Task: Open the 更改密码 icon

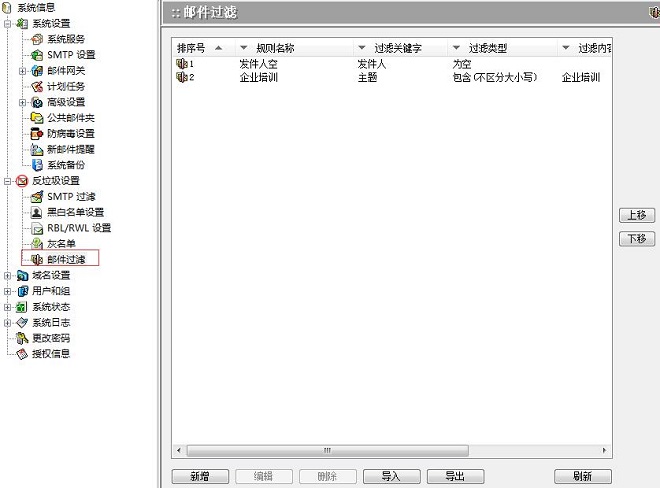Action: tap(22, 338)
